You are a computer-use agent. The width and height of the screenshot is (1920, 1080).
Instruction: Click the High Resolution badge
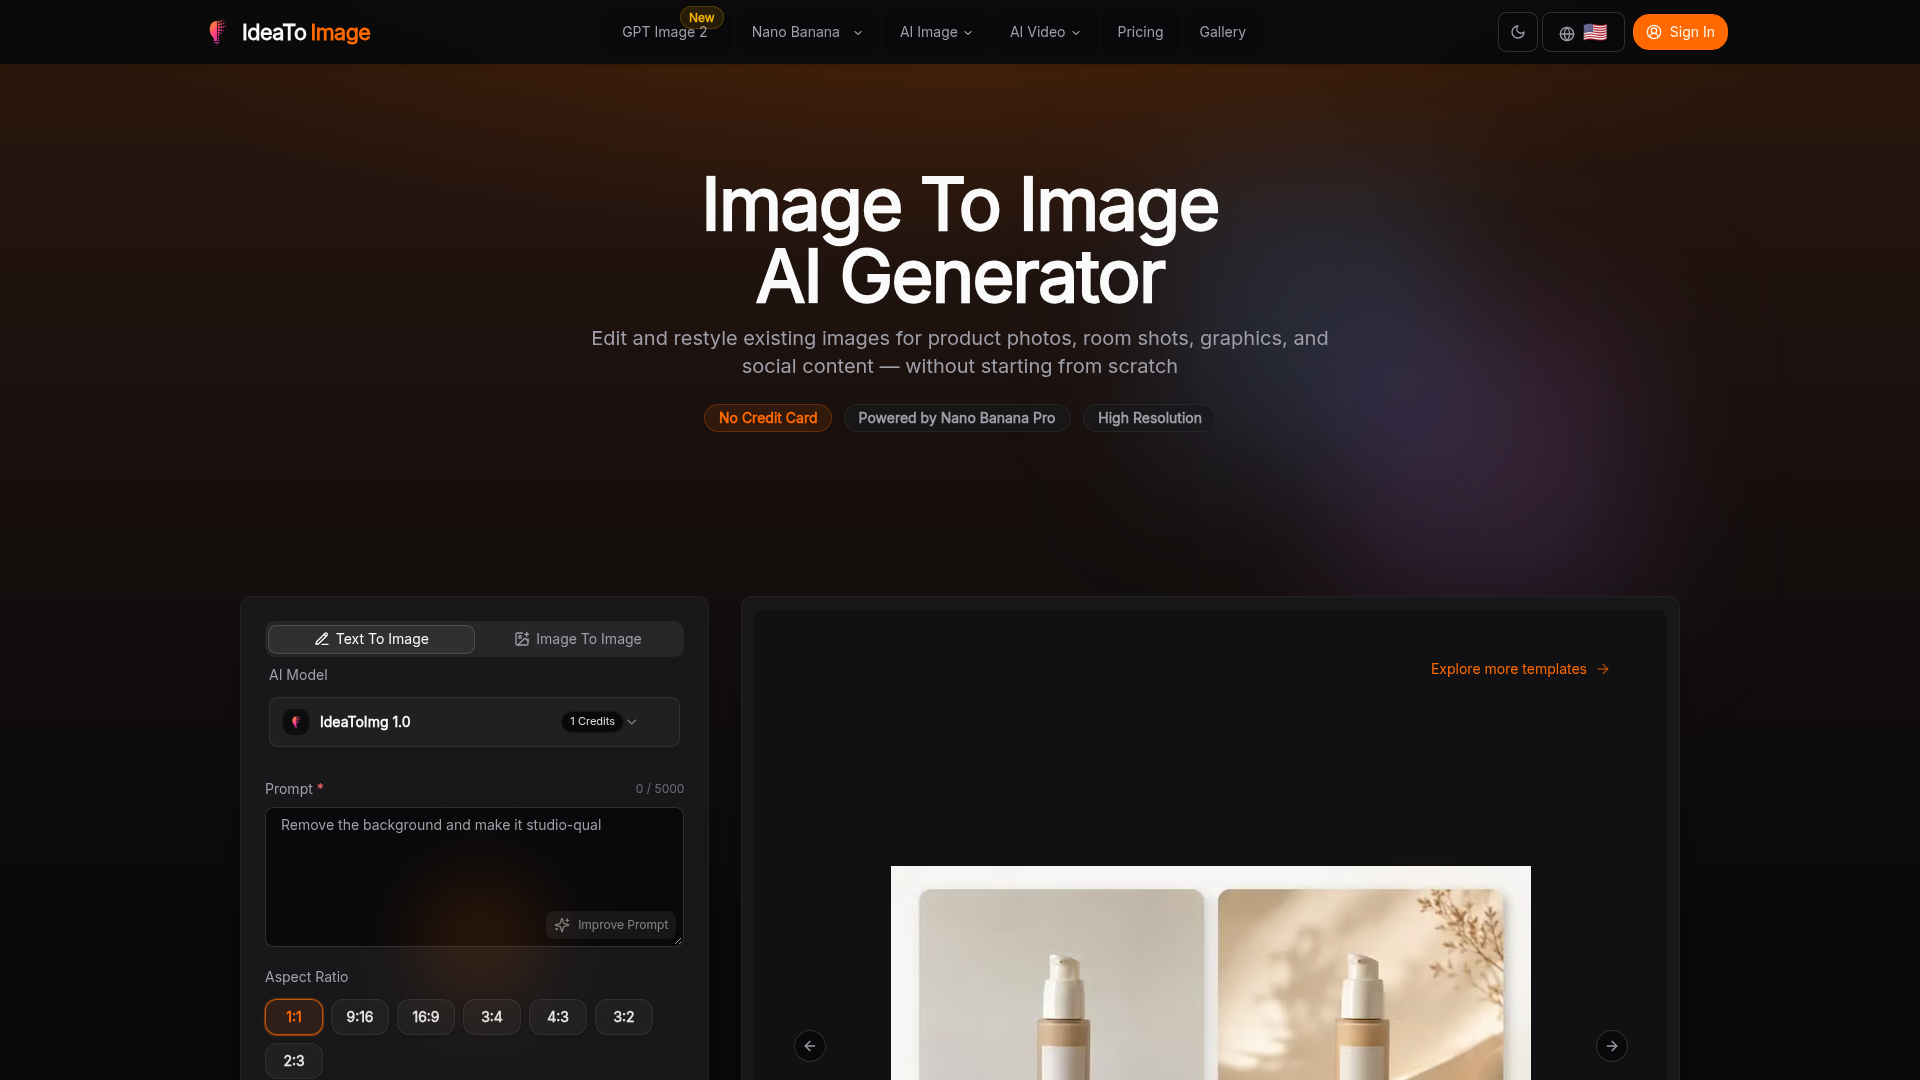click(x=1149, y=418)
